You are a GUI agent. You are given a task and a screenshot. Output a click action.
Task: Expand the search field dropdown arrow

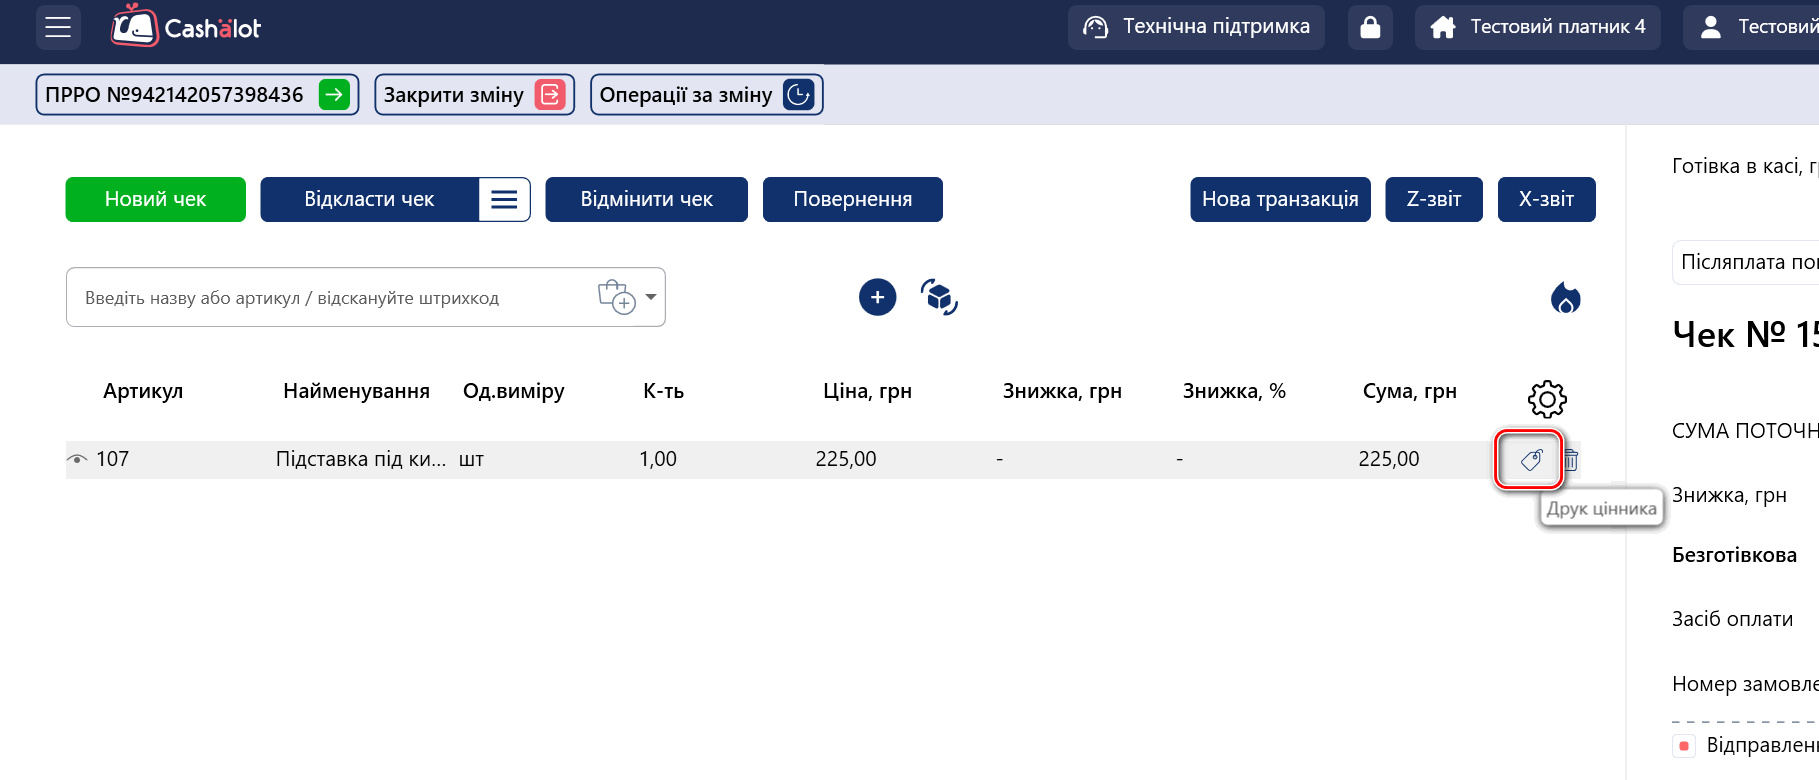point(651,297)
